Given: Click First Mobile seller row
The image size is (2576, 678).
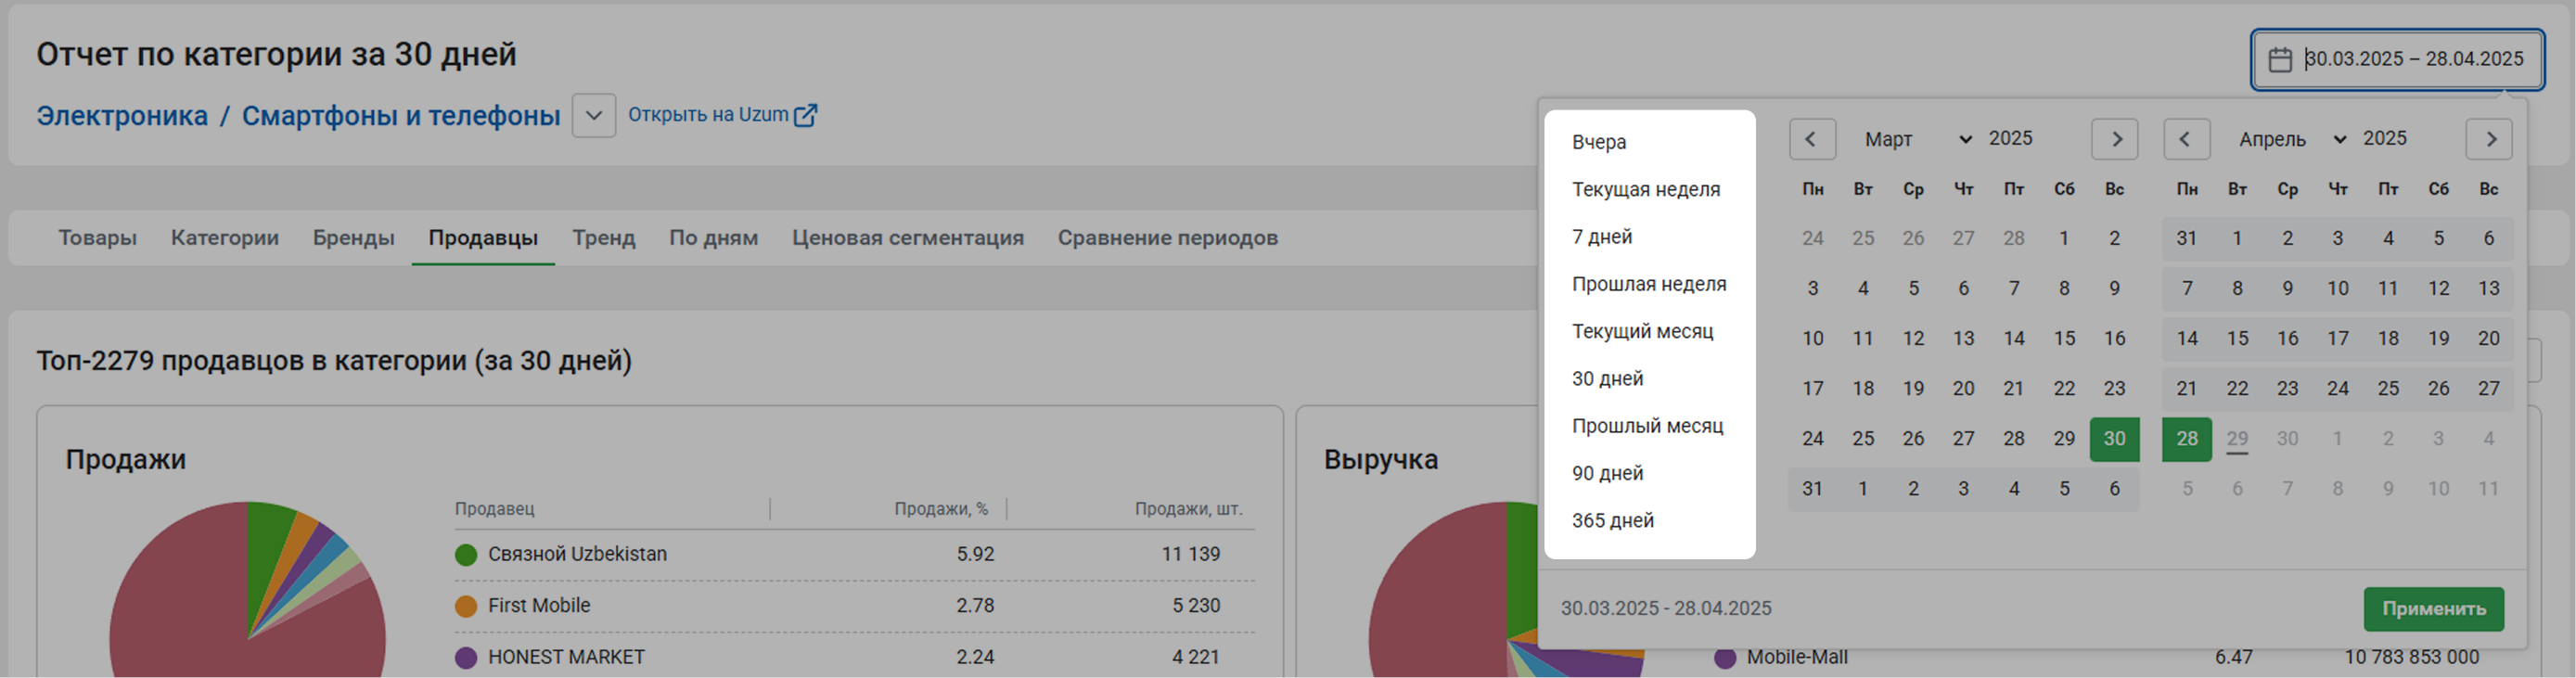Looking at the screenshot, I should [x=854, y=606].
